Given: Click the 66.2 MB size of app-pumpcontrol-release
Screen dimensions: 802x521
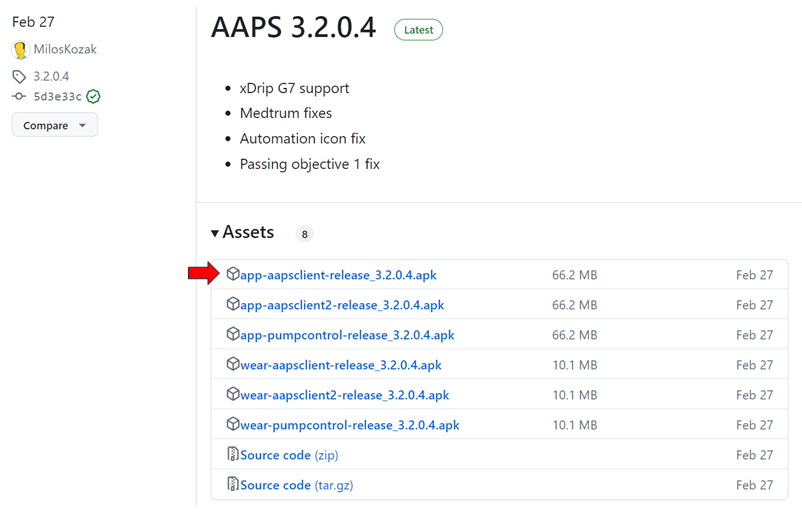Looking at the screenshot, I should 574,335.
